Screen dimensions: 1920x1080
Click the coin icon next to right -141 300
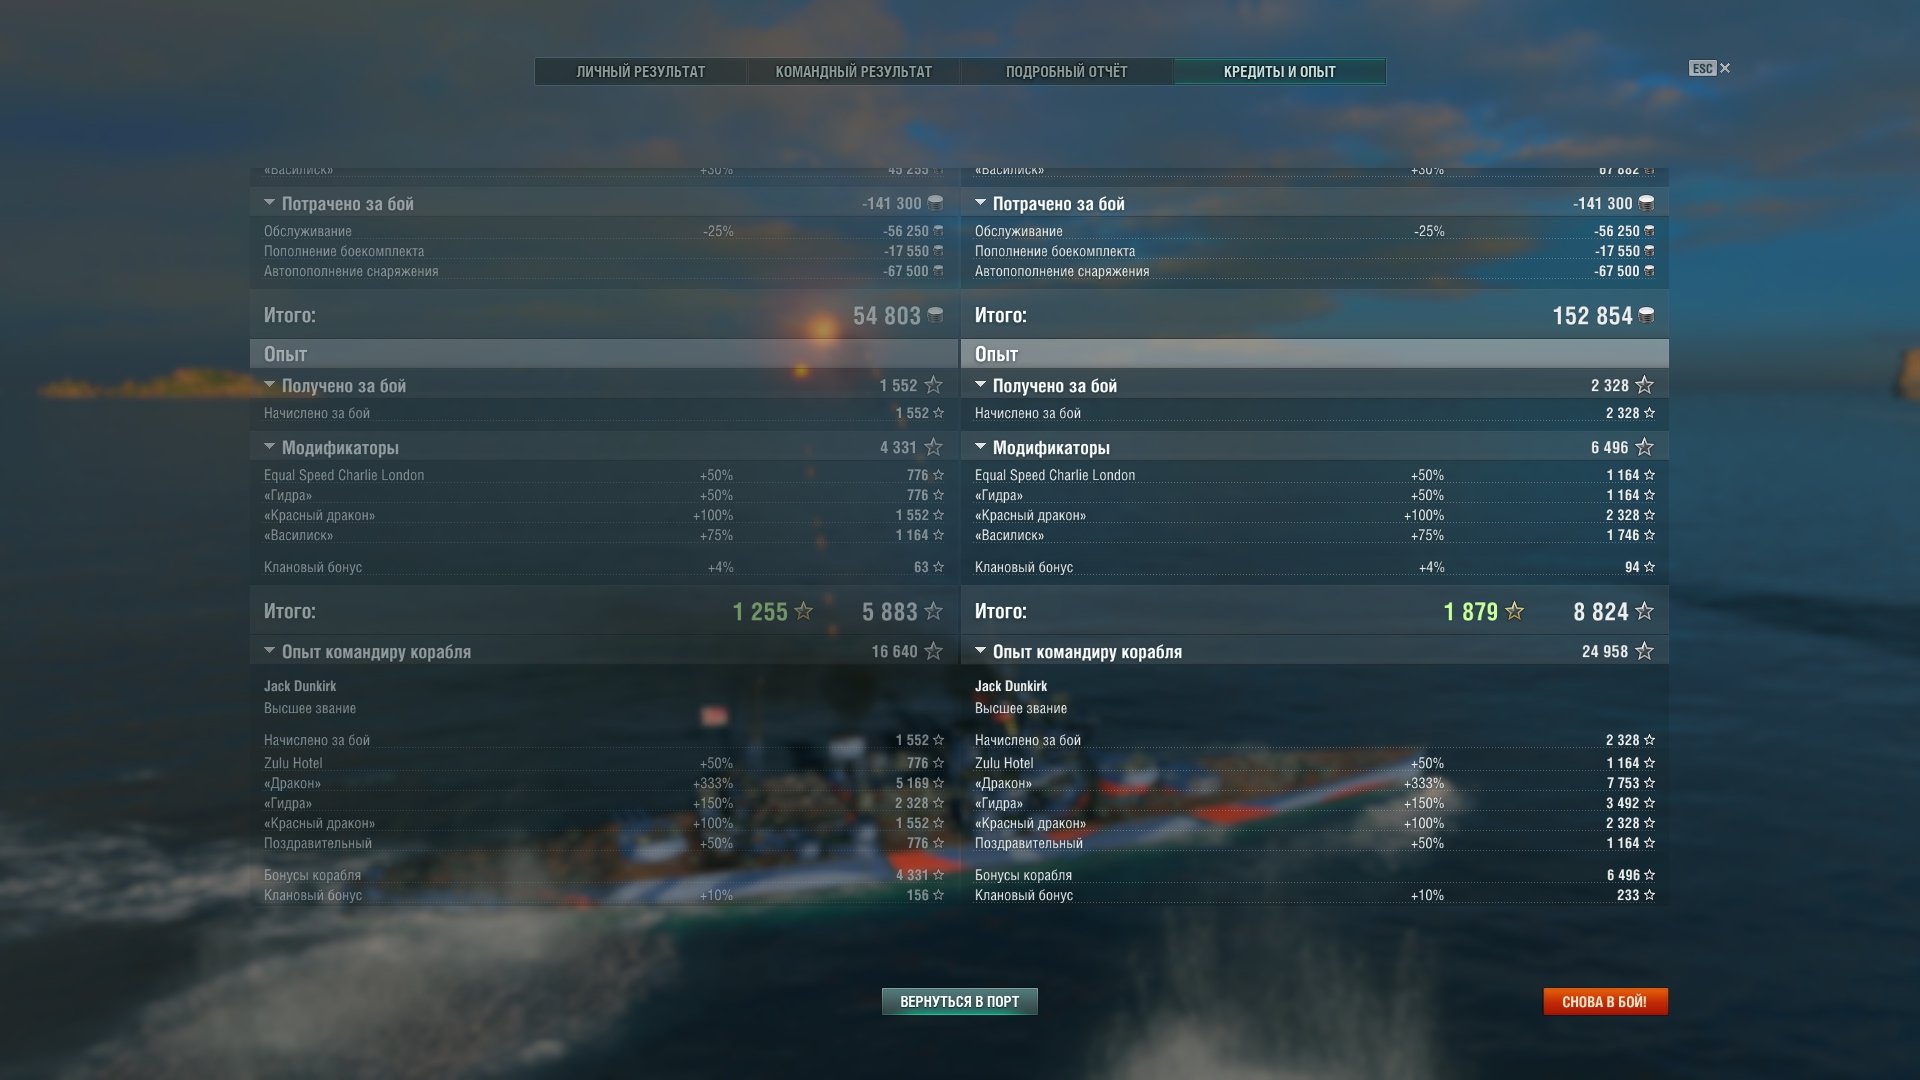pos(1646,203)
